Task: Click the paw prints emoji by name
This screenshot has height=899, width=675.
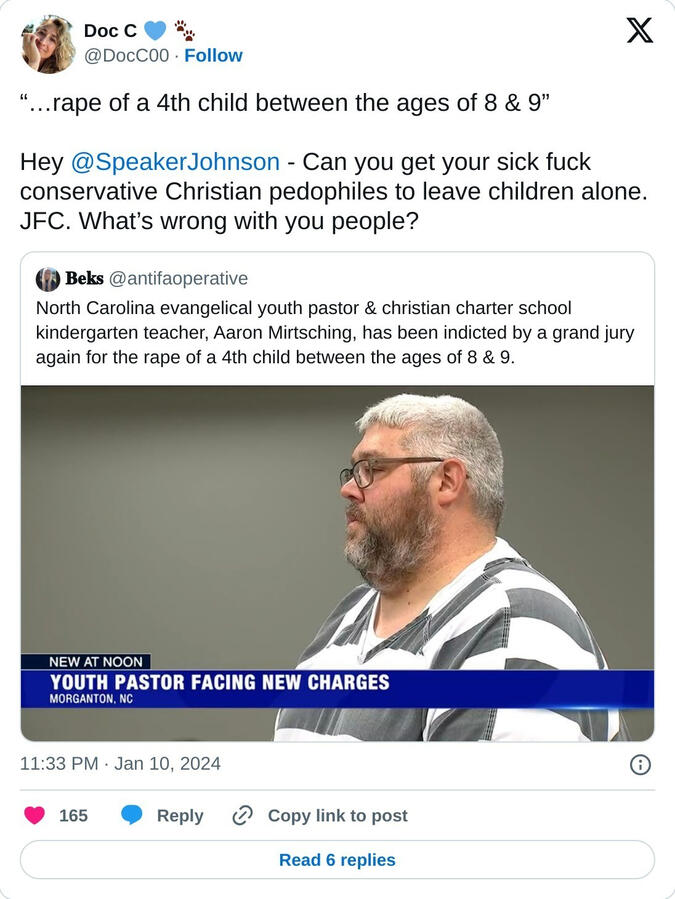Action: coord(185,30)
